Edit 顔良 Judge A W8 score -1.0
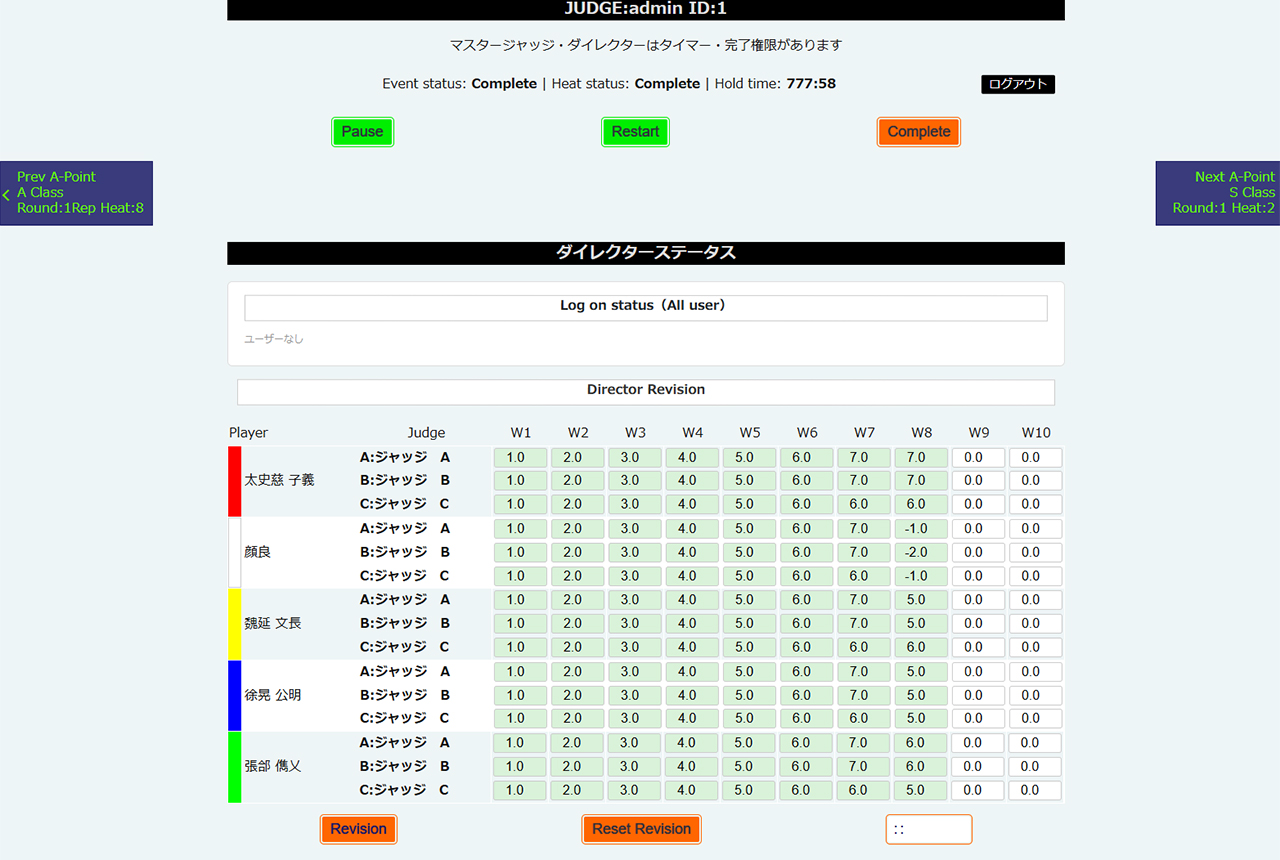Image resolution: width=1280 pixels, height=860 pixels. [x=921, y=529]
